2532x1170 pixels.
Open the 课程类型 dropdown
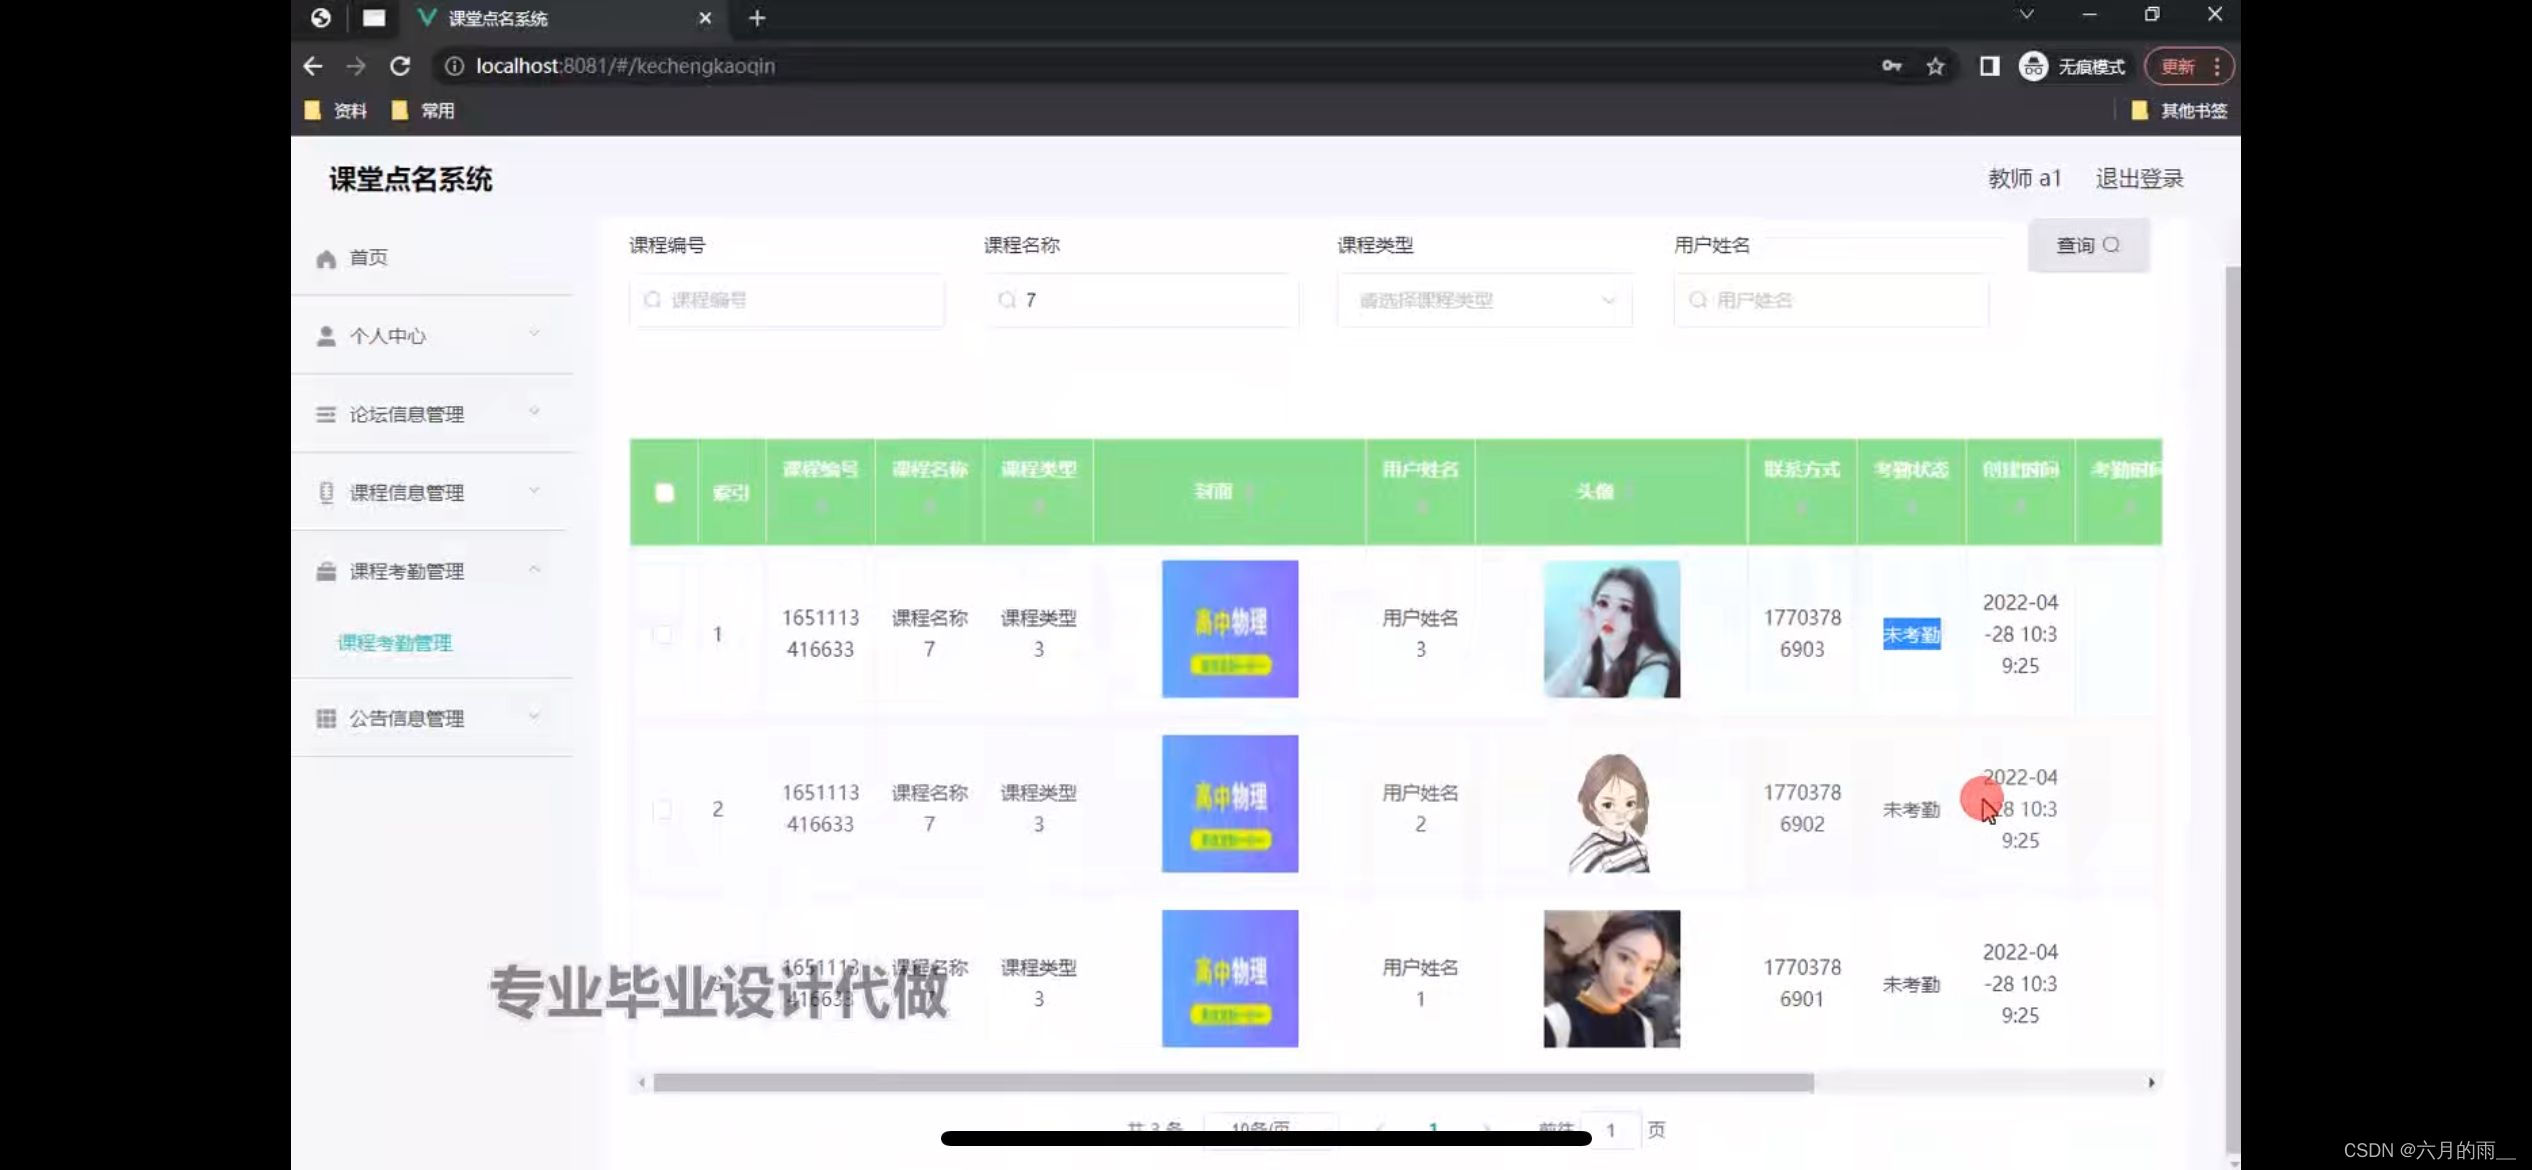(1485, 300)
